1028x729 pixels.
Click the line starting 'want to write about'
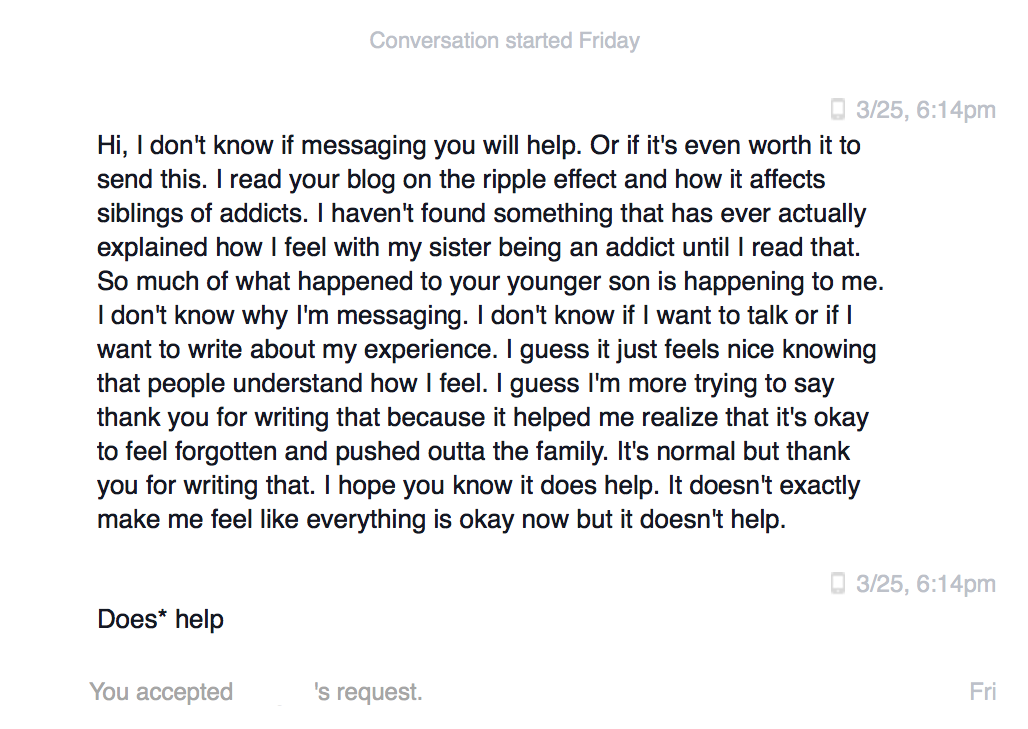click(x=486, y=349)
